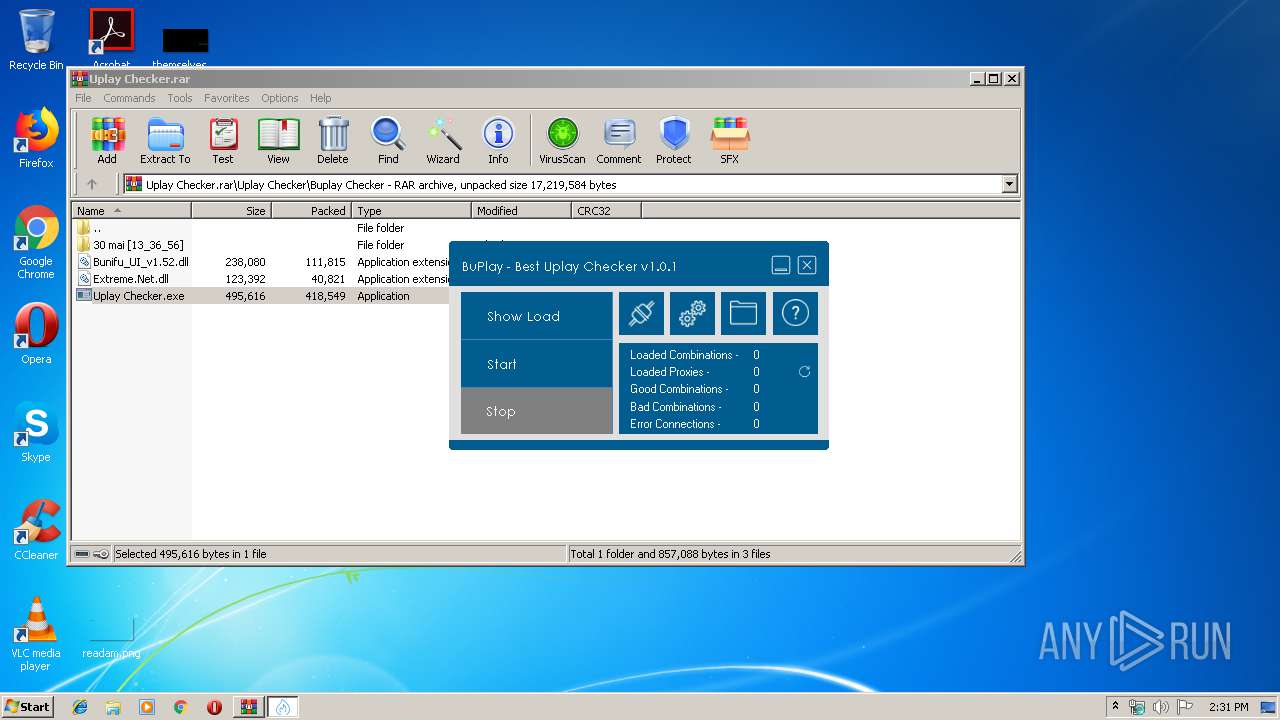The height and width of the screenshot is (720, 1280).
Task: Sort by the Name column header
Action: [x=131, y=211]
